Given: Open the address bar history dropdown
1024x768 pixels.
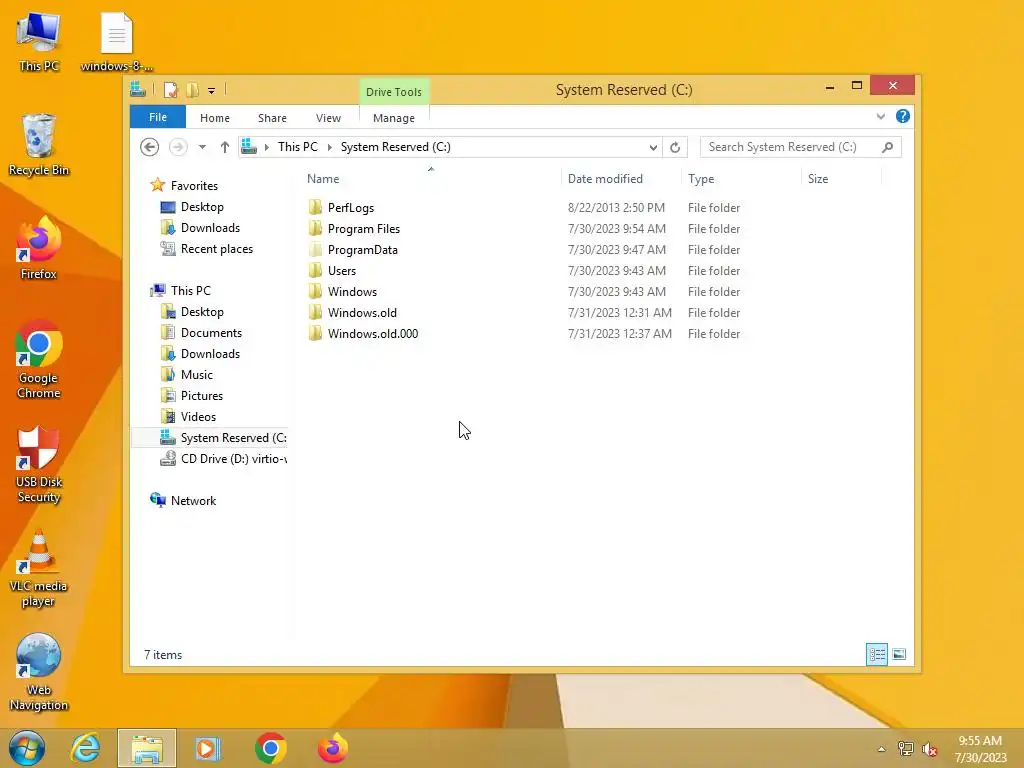Looking at the screenshot, I should tap(652, 148).
